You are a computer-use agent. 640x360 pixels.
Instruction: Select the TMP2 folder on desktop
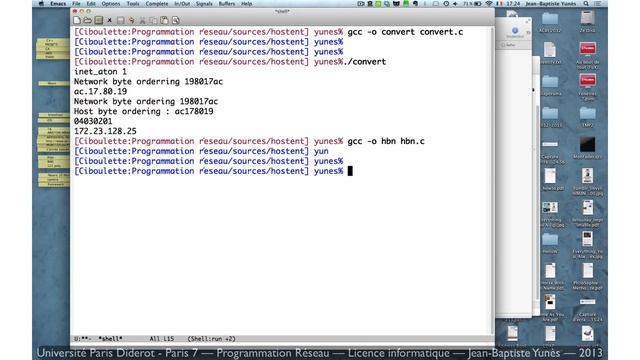coord(587,117)
